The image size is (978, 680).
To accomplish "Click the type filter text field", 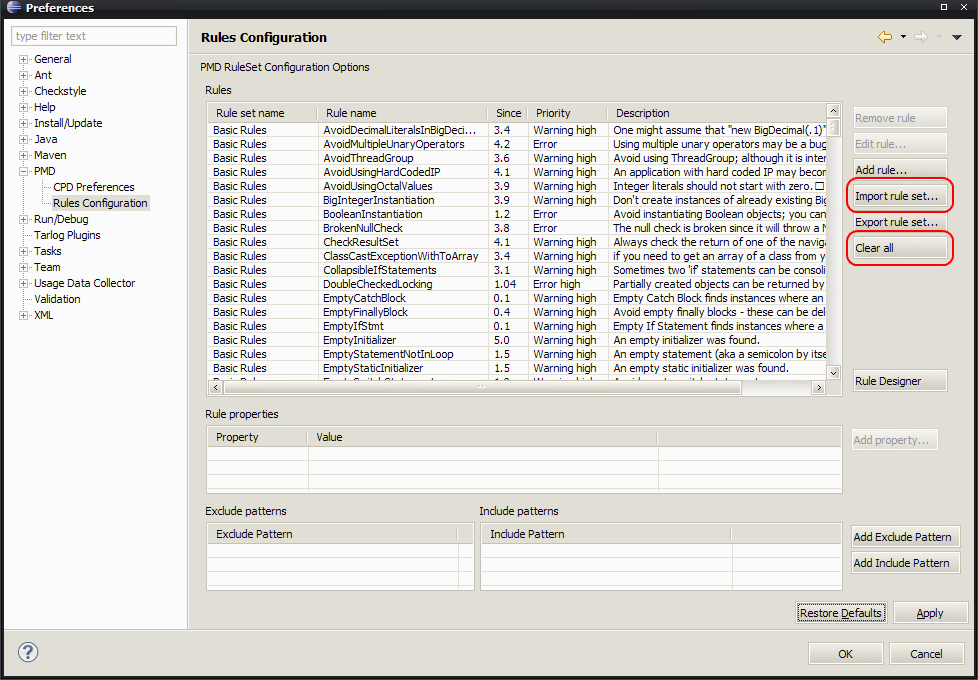I will (94, 36).
